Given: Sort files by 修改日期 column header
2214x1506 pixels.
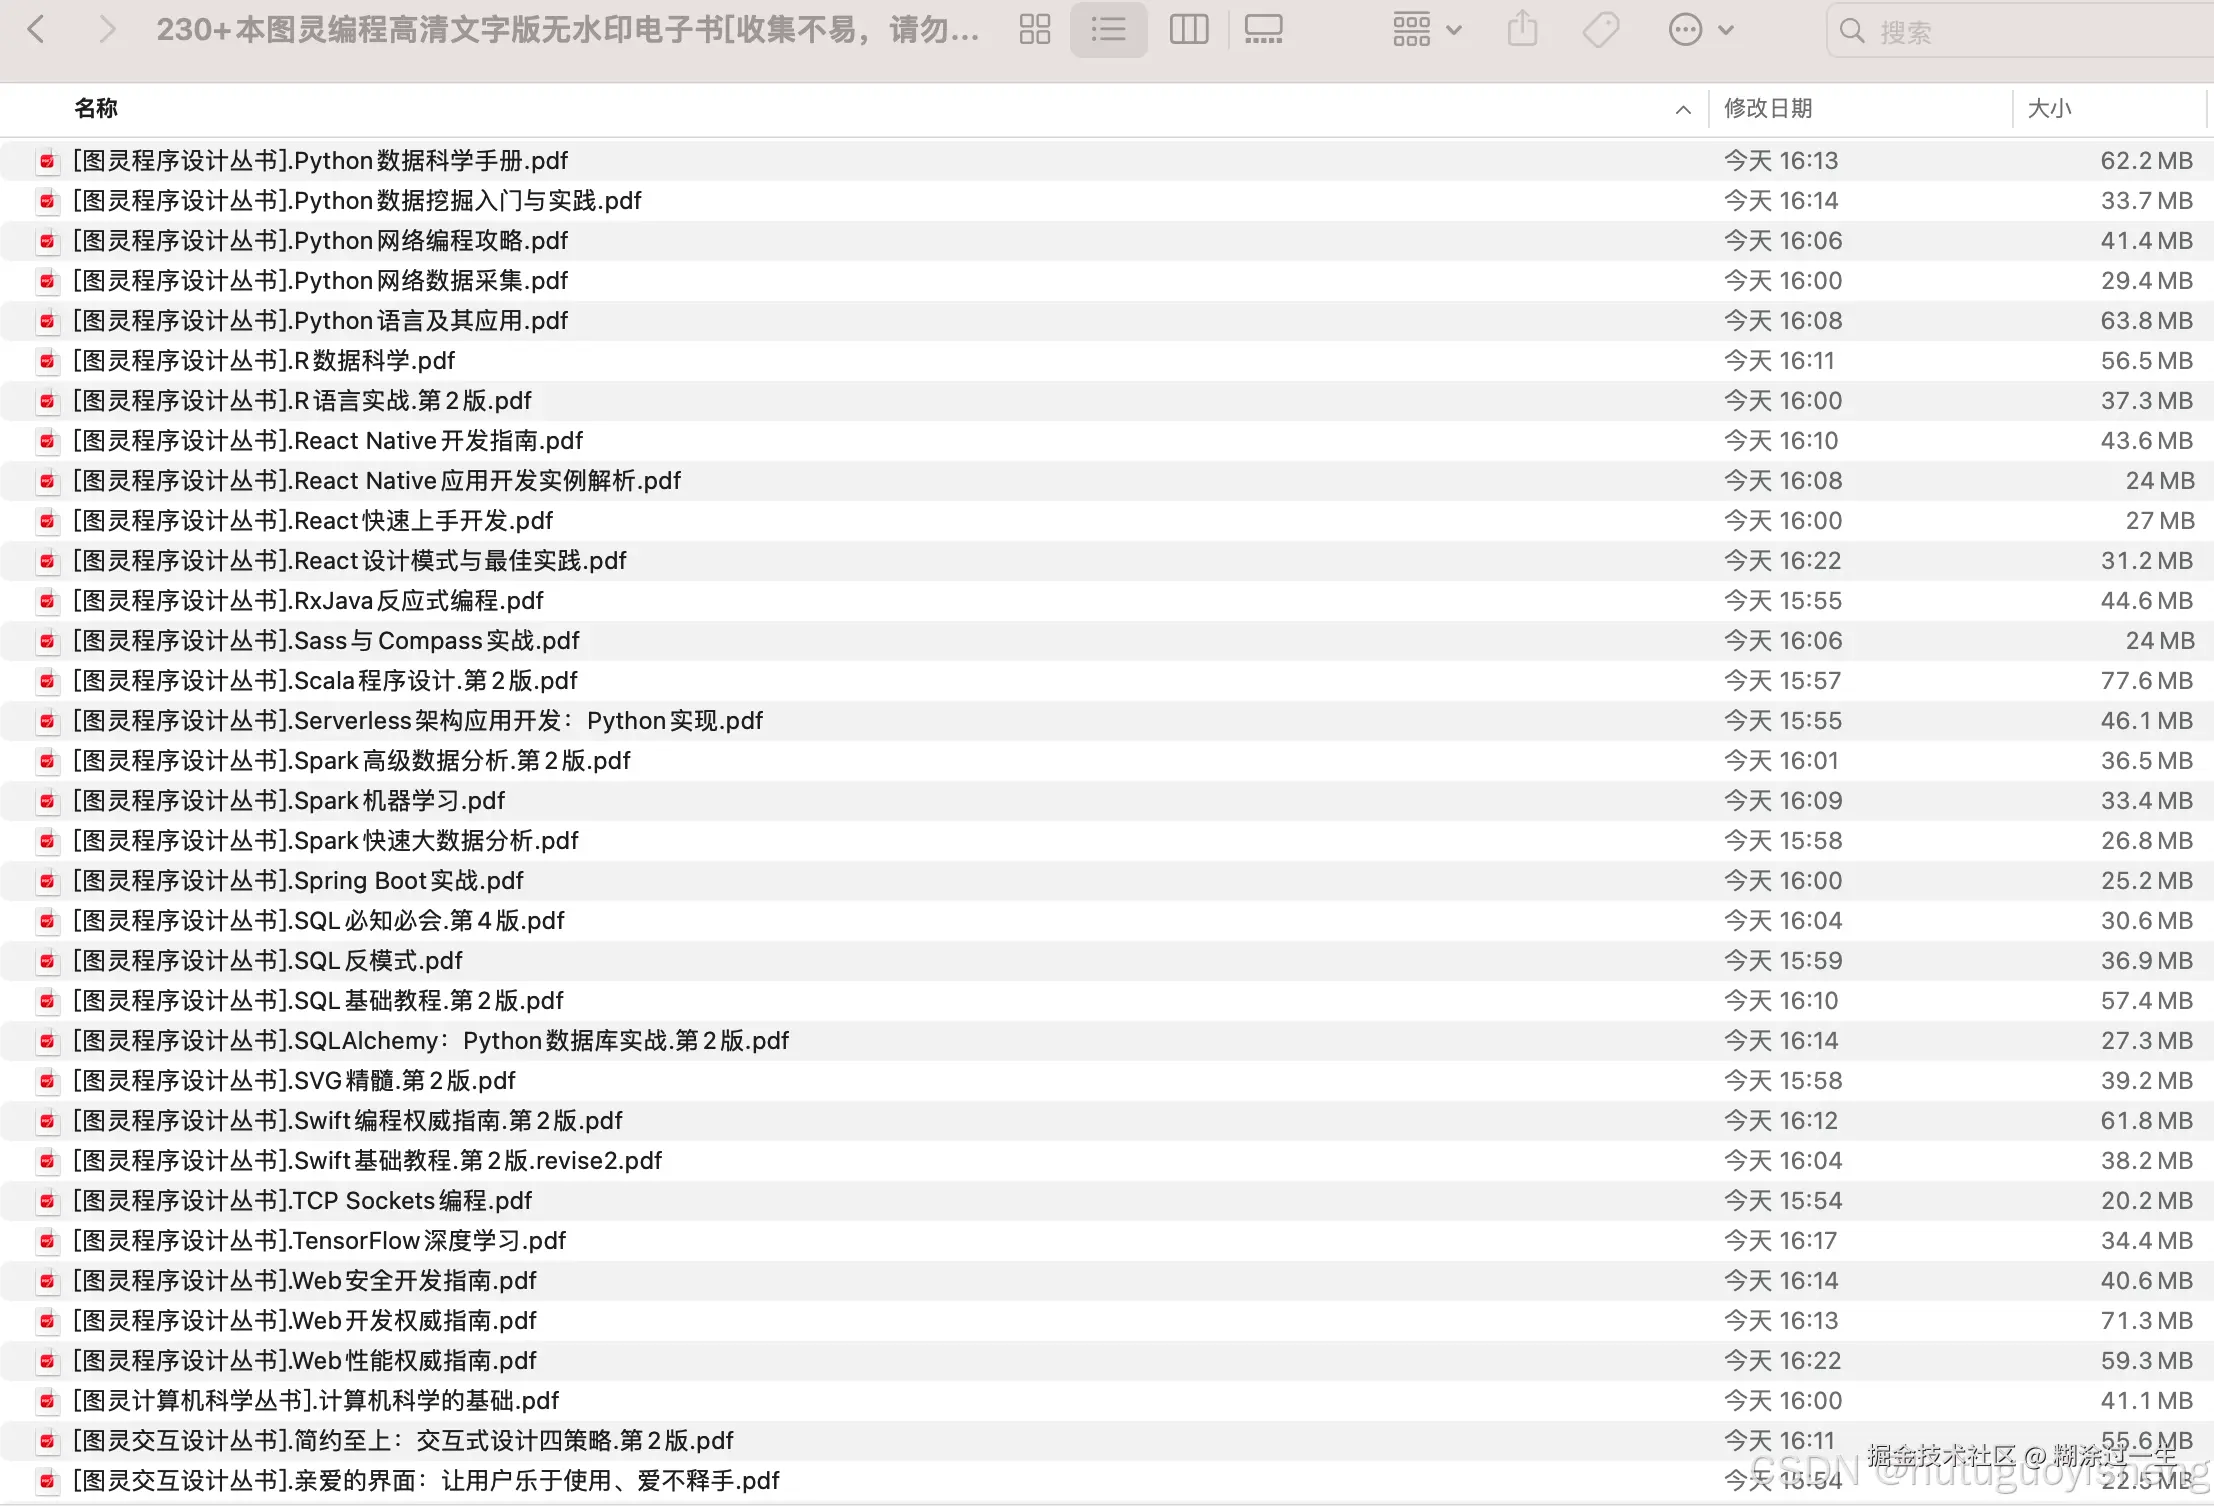Looking at the screenshot, I should click(x=1768, y=108).
